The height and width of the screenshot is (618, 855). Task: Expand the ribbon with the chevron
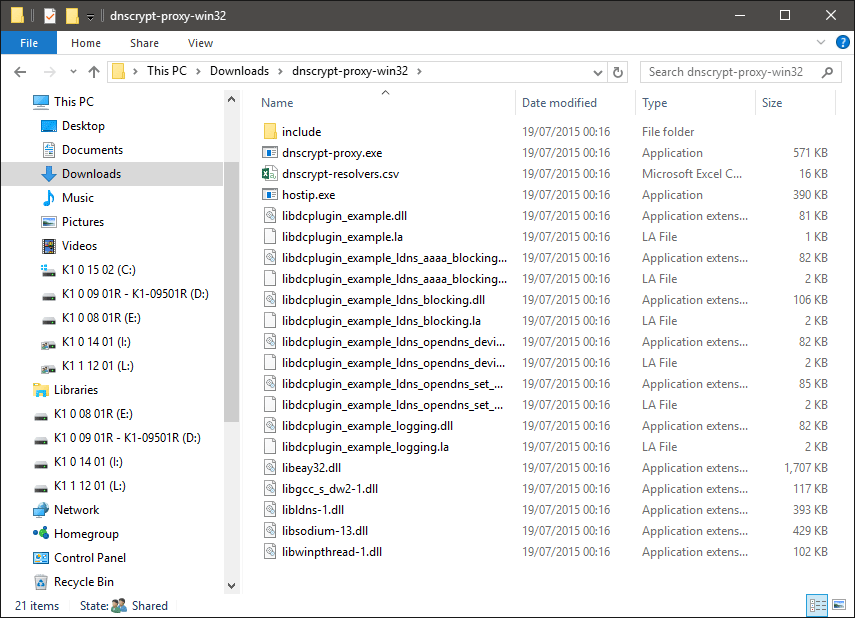point(819,43)
